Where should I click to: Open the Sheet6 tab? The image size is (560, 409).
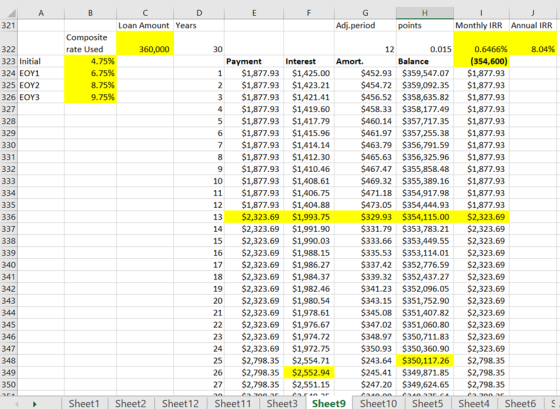(x=520, y=404)
